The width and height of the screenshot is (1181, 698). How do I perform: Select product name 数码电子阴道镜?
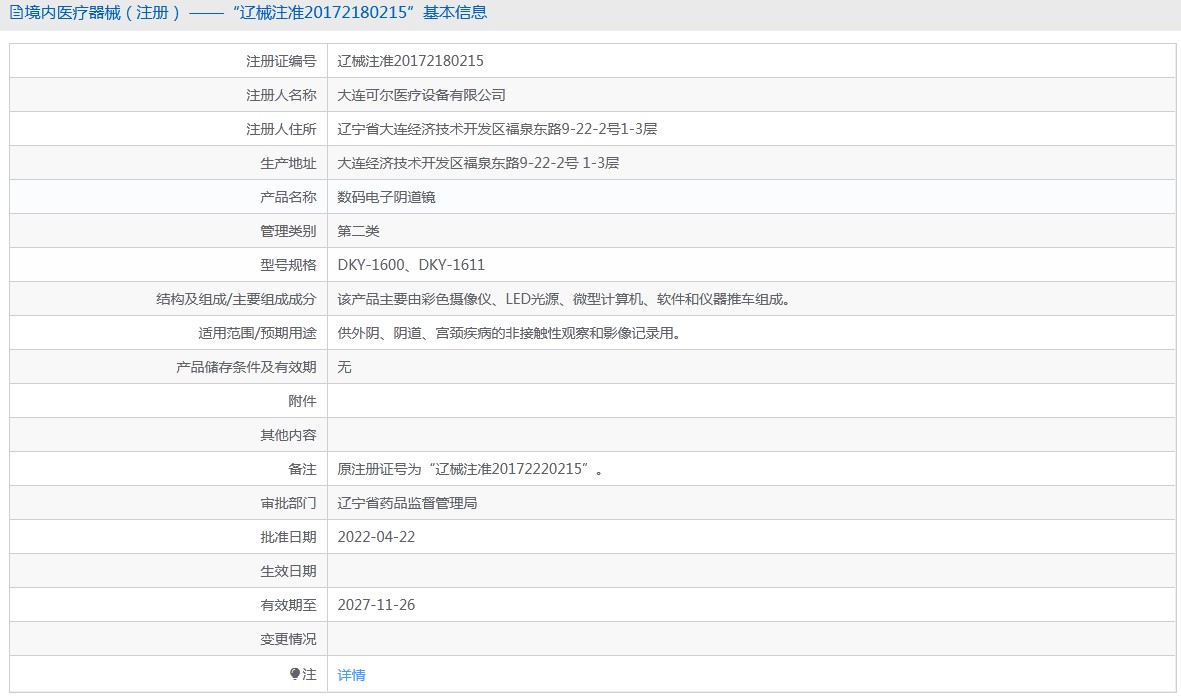(x=386, y=197)
